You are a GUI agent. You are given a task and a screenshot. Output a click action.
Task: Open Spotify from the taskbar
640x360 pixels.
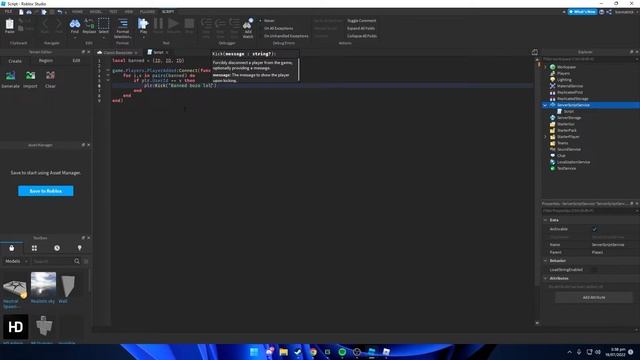[x=342, y=352]
